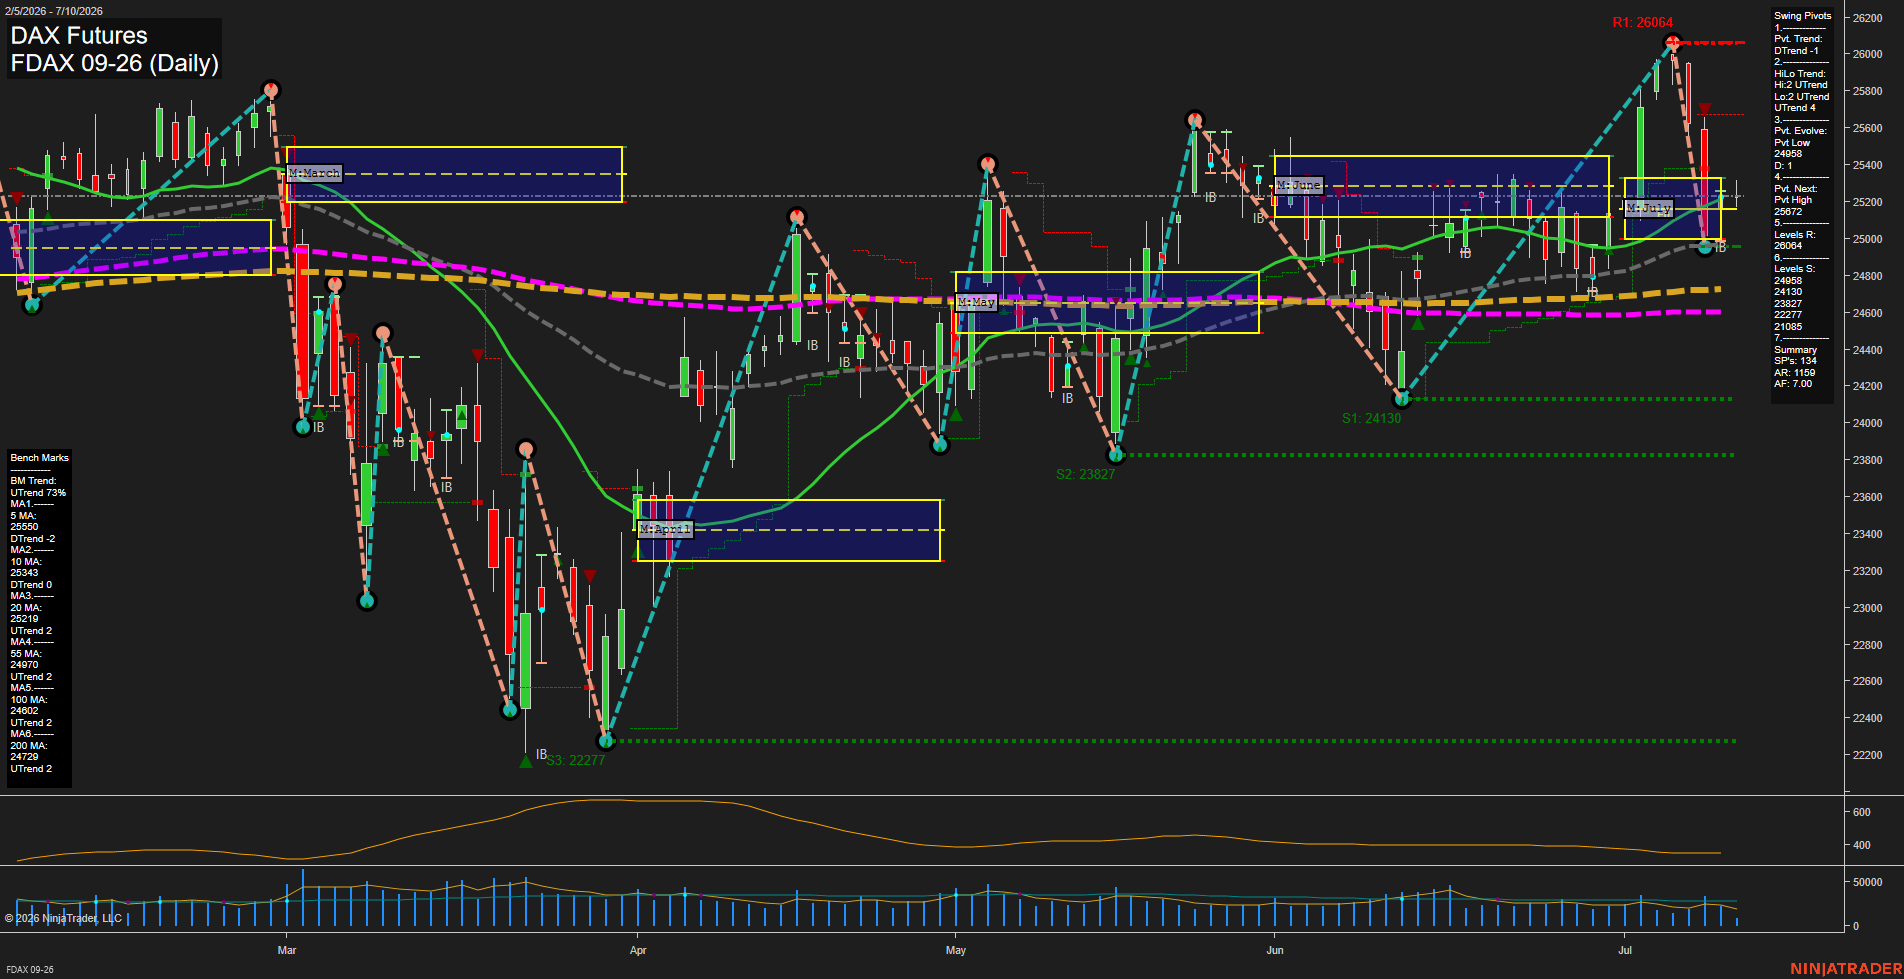
Task: Click the Jul label on time axis
Action: 1625,950
